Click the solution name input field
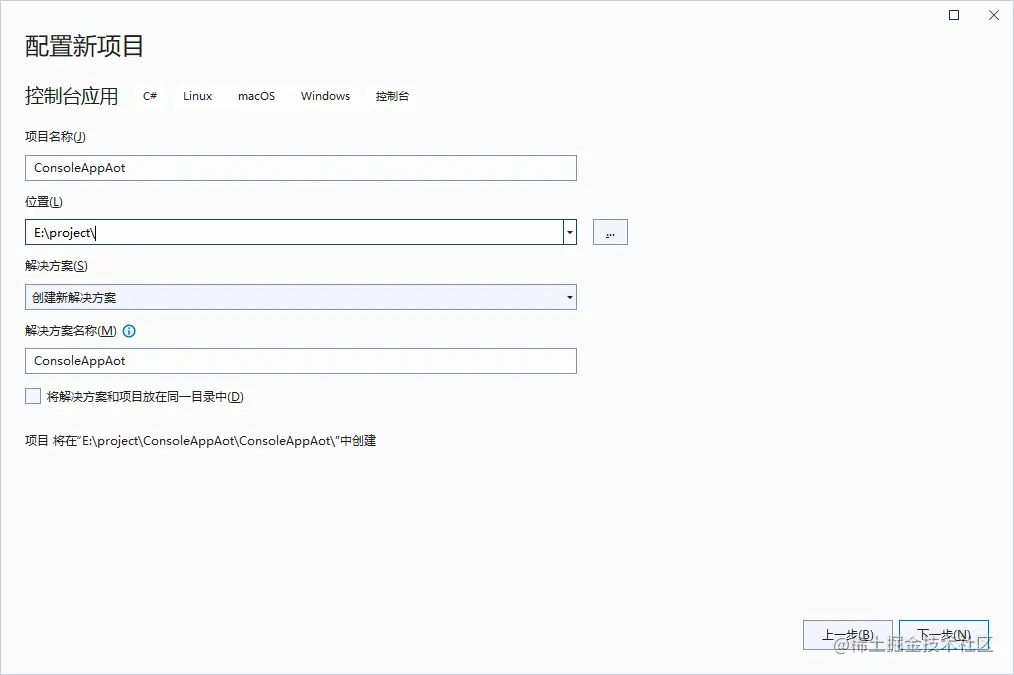Viewport: 1014px width, 675px height. tap(301, 361)
